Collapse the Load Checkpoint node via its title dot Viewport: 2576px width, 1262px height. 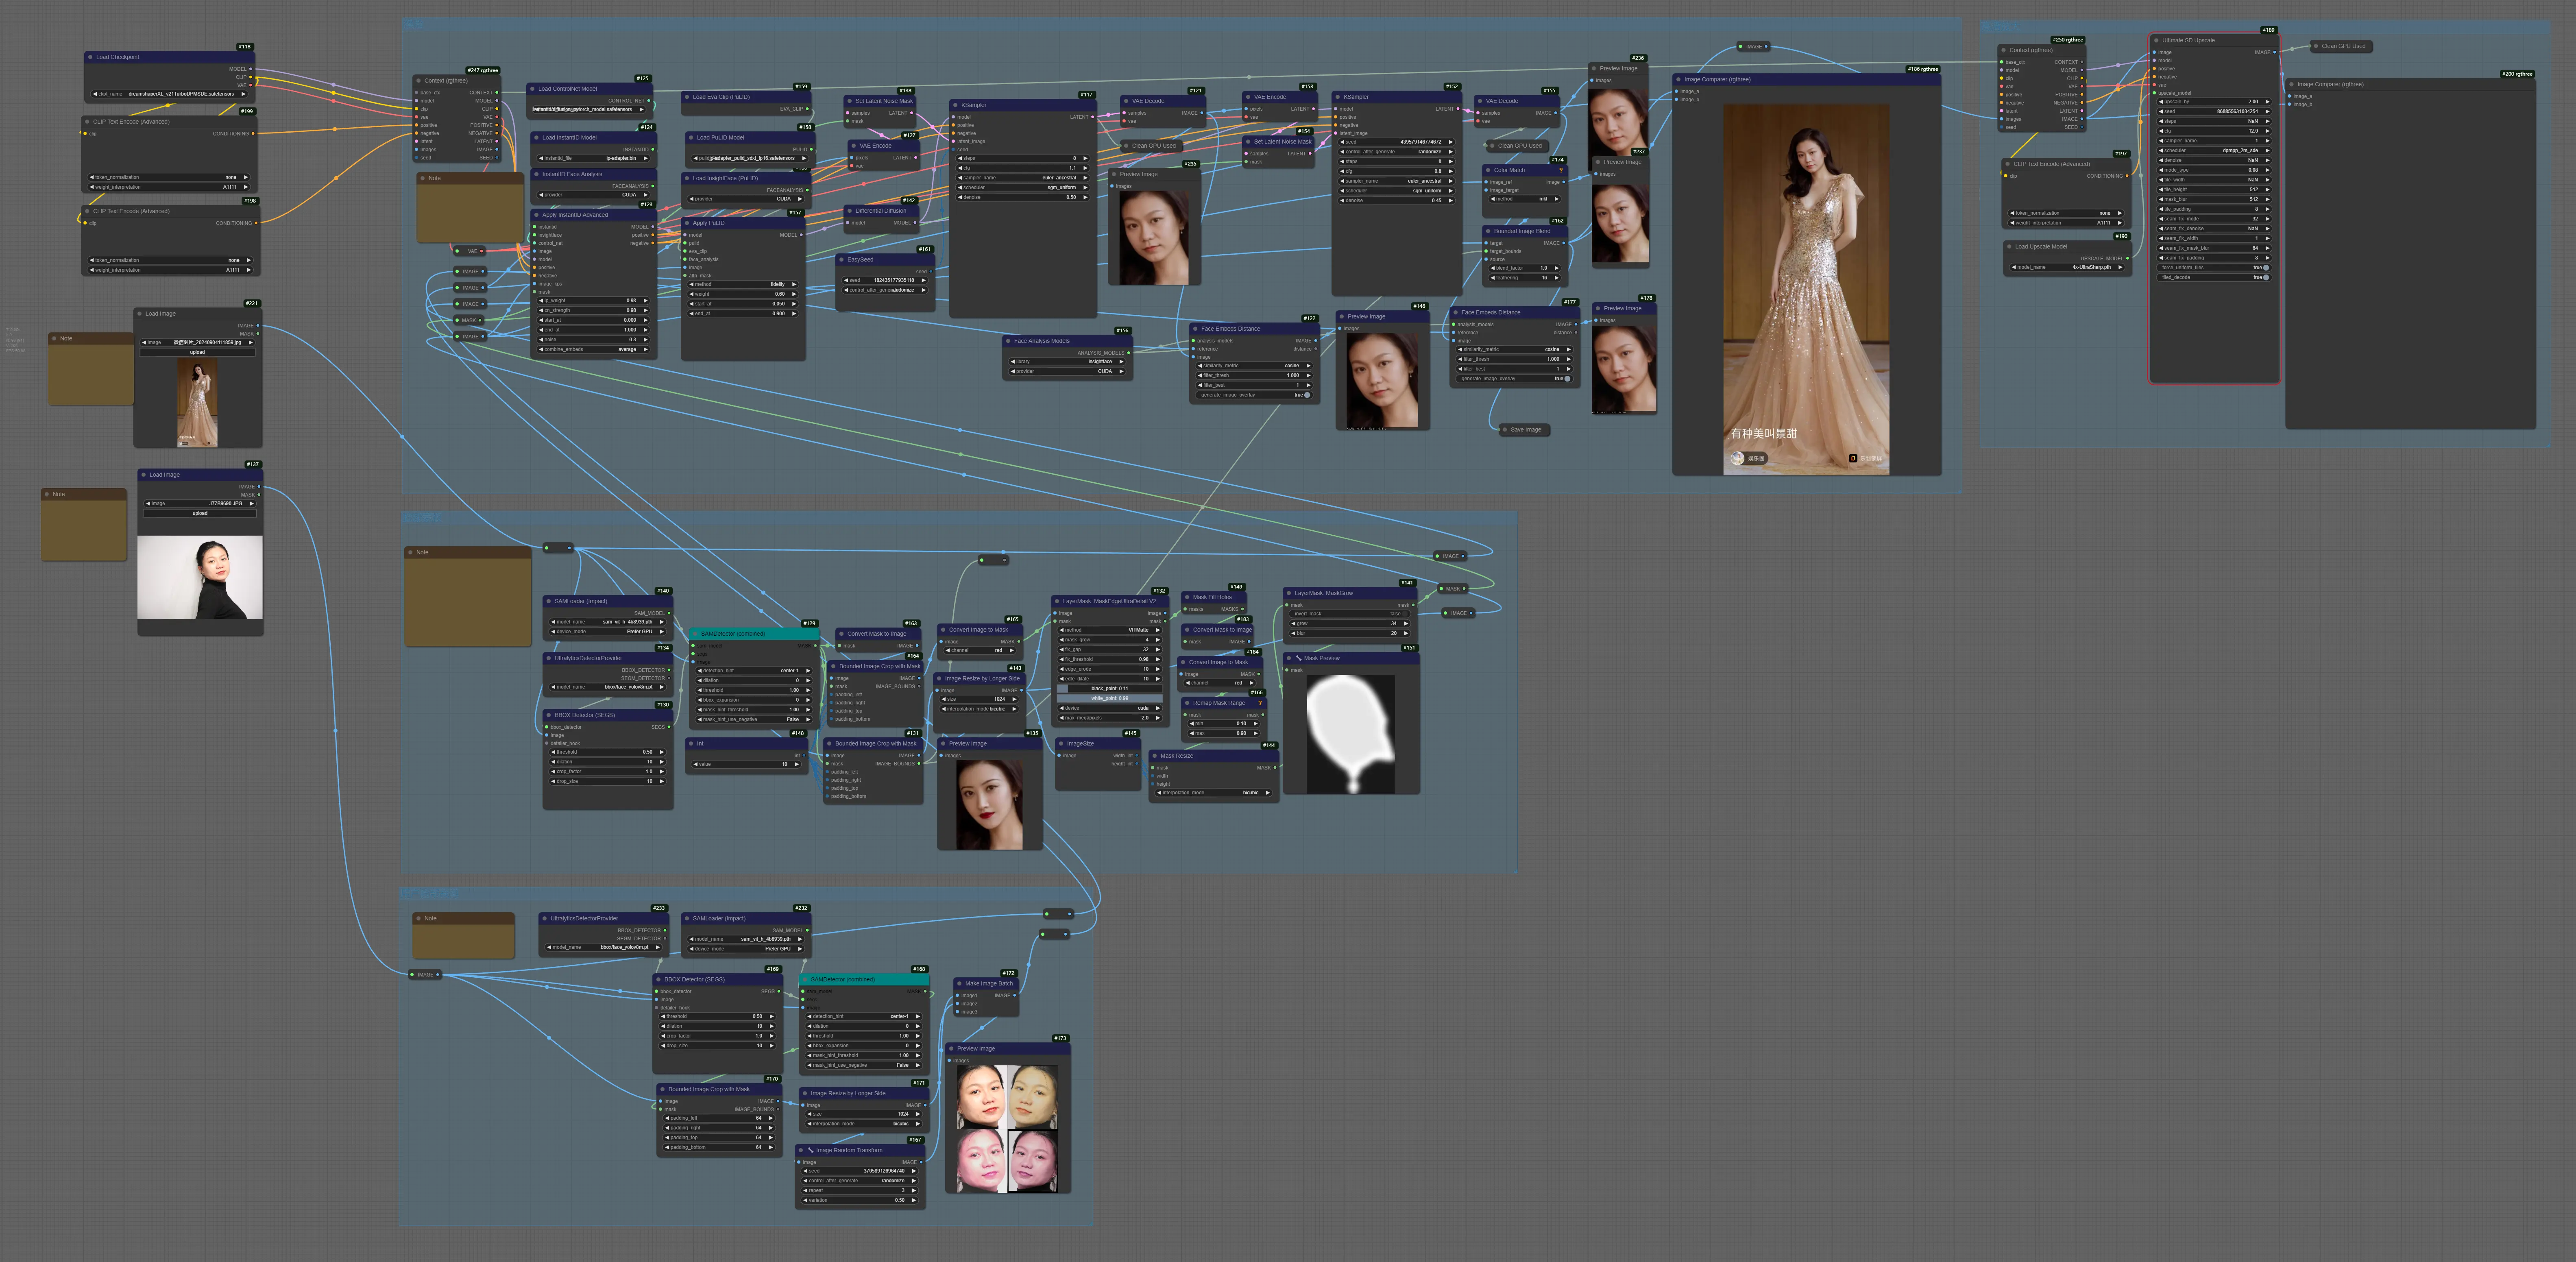pos(90,57)
